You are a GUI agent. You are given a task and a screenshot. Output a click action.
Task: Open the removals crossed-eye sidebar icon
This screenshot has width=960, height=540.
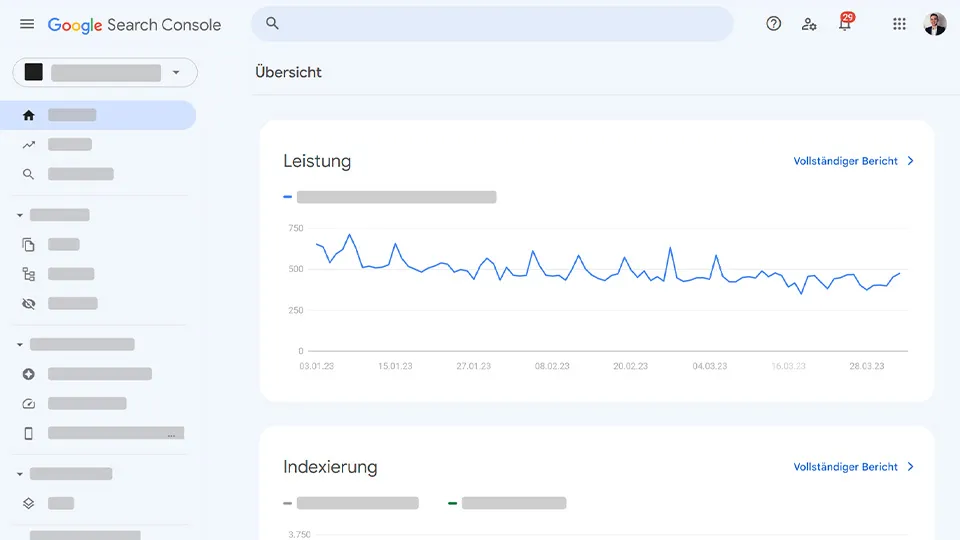click(x=29, y=304)
